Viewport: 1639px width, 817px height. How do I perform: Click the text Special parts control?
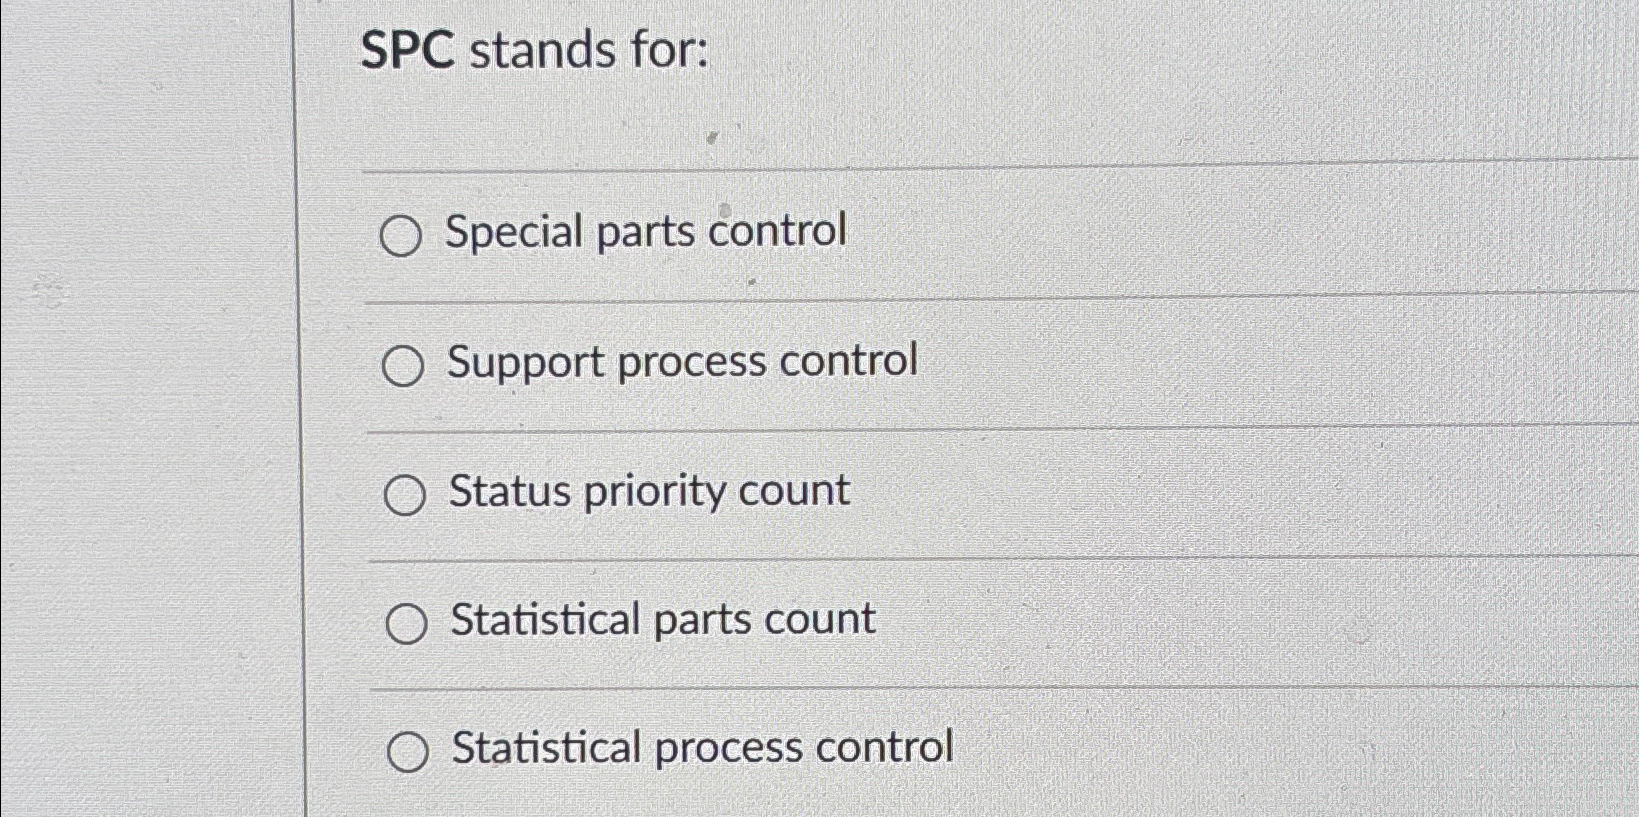(646, 231)
